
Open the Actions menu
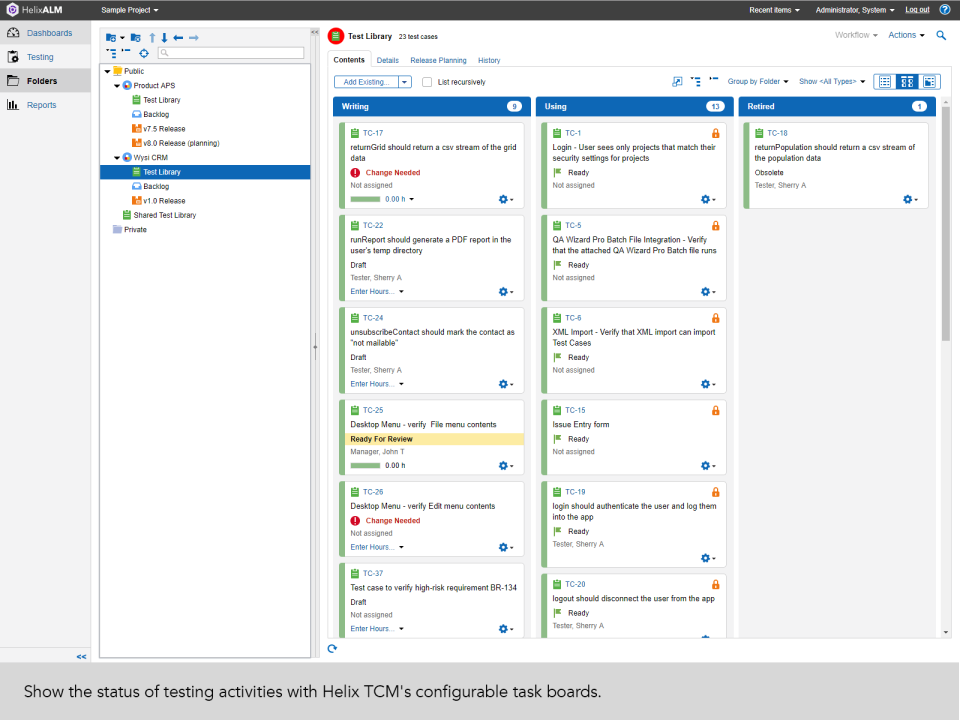coord(906,35)
